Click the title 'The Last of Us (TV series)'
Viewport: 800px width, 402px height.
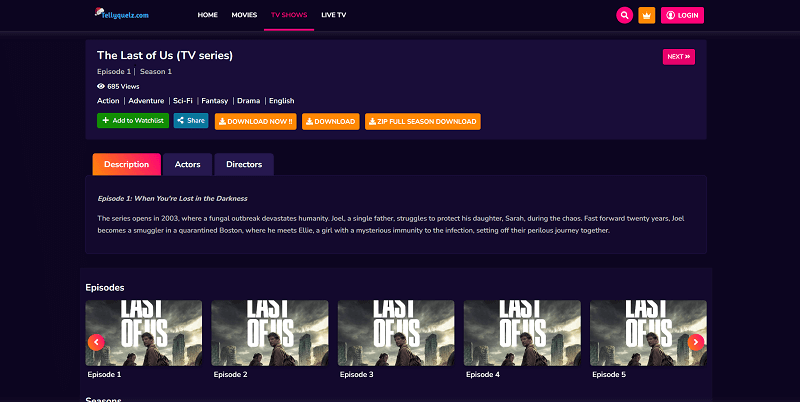(x=165, y=55)
